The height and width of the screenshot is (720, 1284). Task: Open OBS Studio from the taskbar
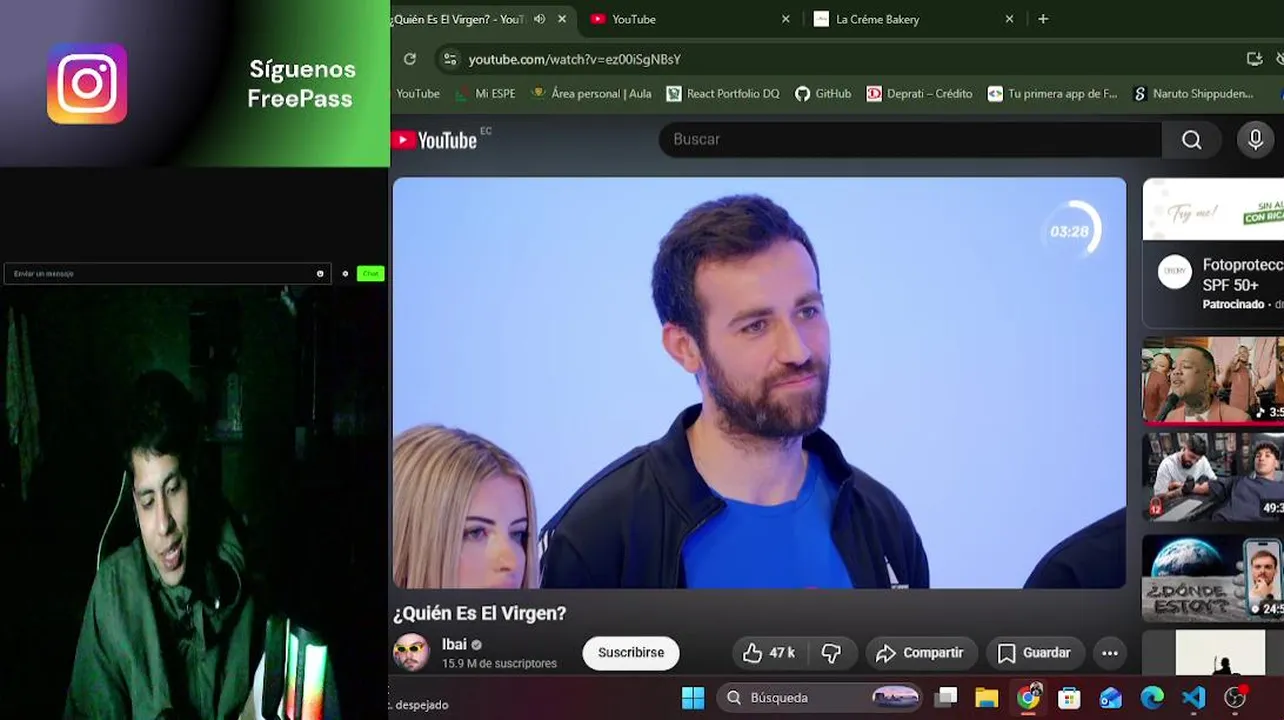coord(1235,698)
